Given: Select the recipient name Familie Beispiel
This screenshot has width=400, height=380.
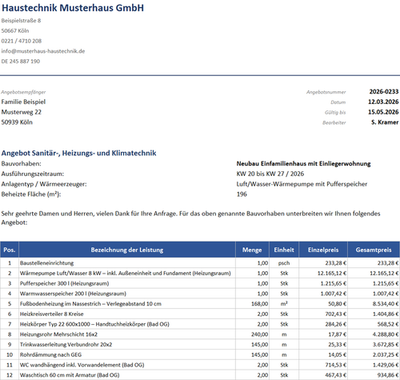Looking at the screenshot, I should 23,102.
